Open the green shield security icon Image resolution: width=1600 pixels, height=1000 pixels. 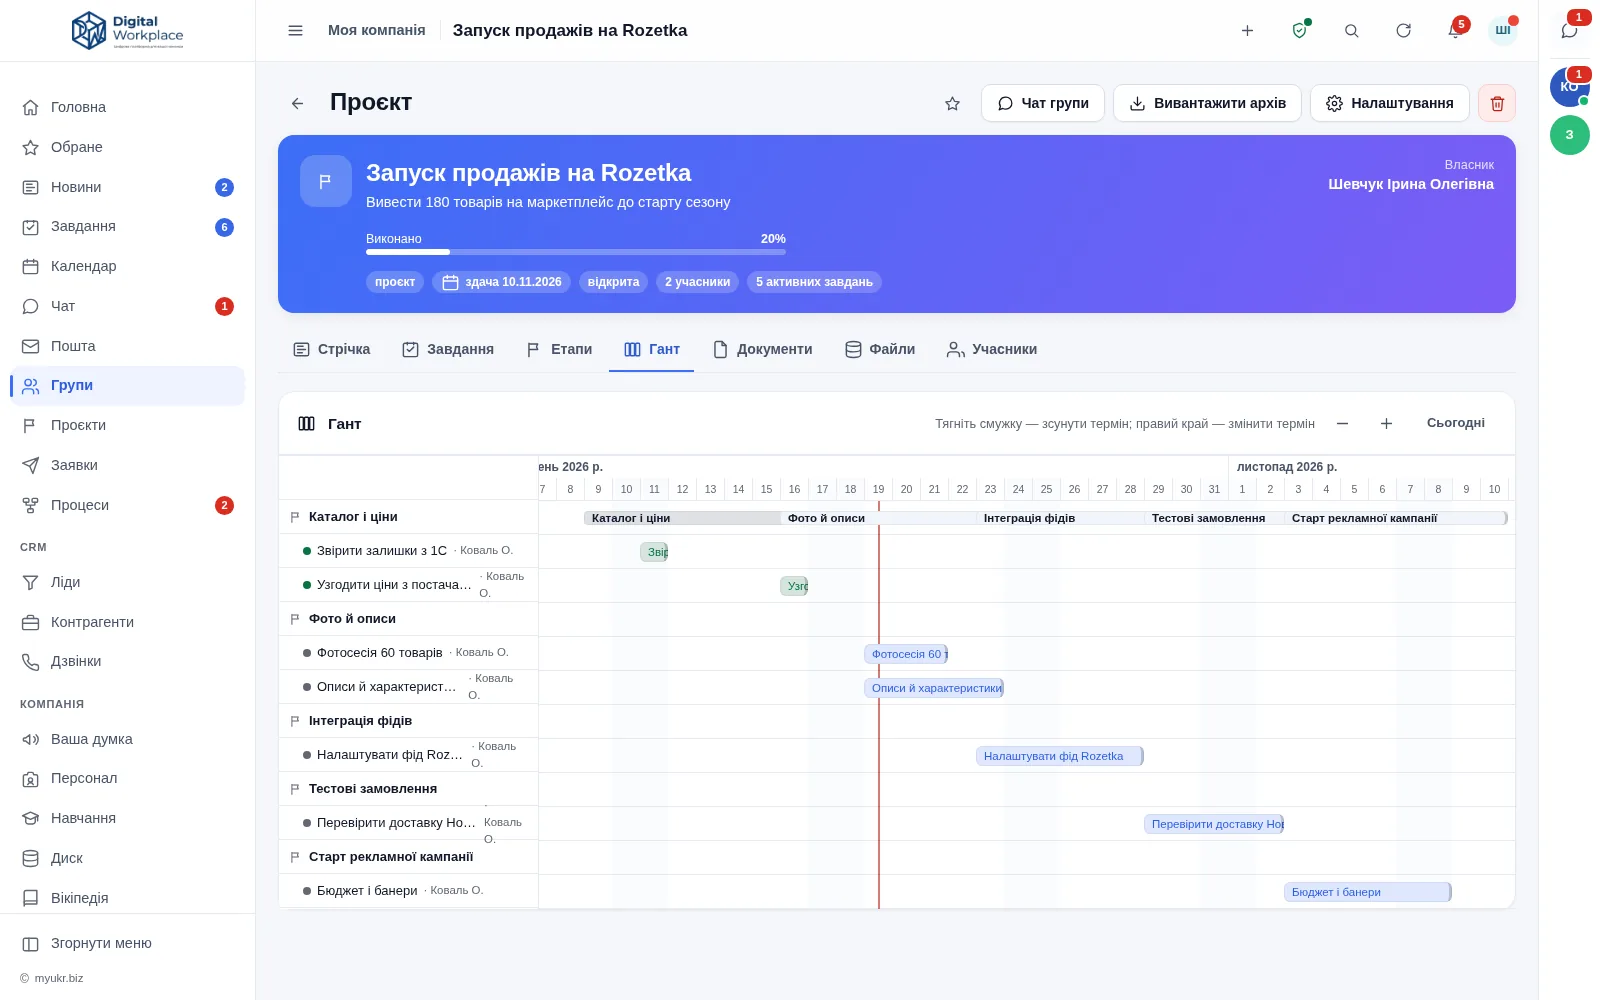(x=1299, y=31)
